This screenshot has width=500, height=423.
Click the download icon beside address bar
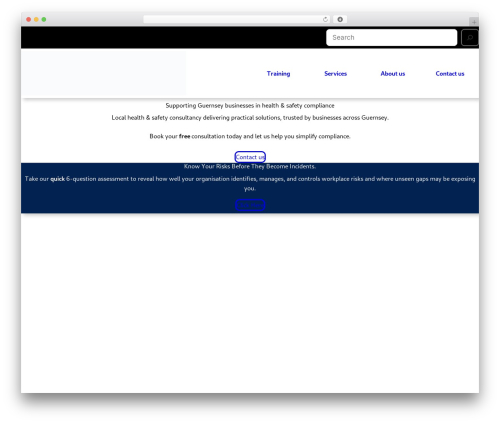pos(340,20)
